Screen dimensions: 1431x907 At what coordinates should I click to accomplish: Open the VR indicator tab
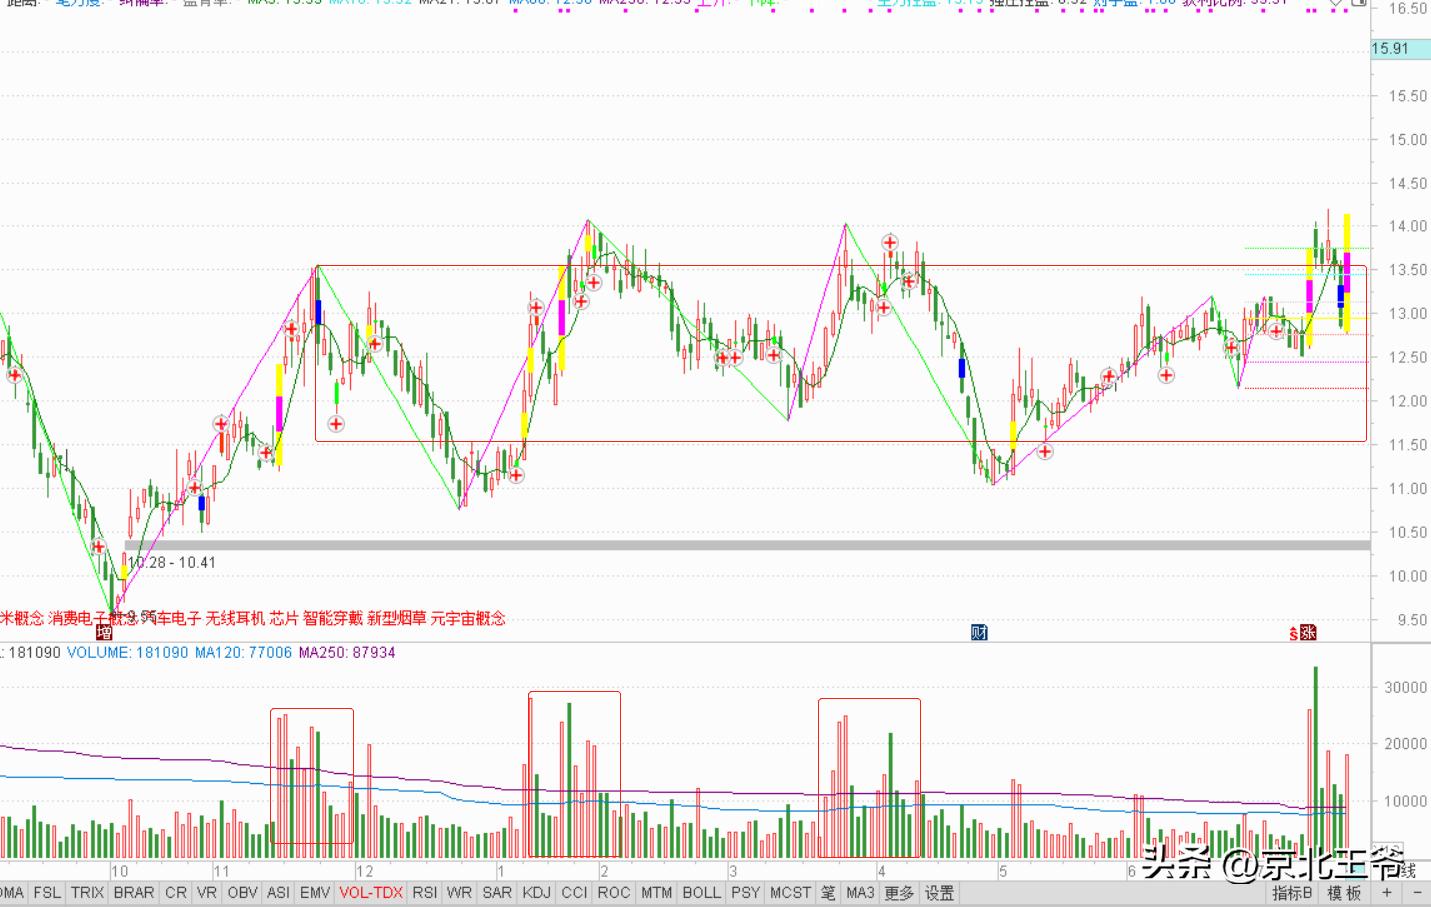tap(207, 893)
